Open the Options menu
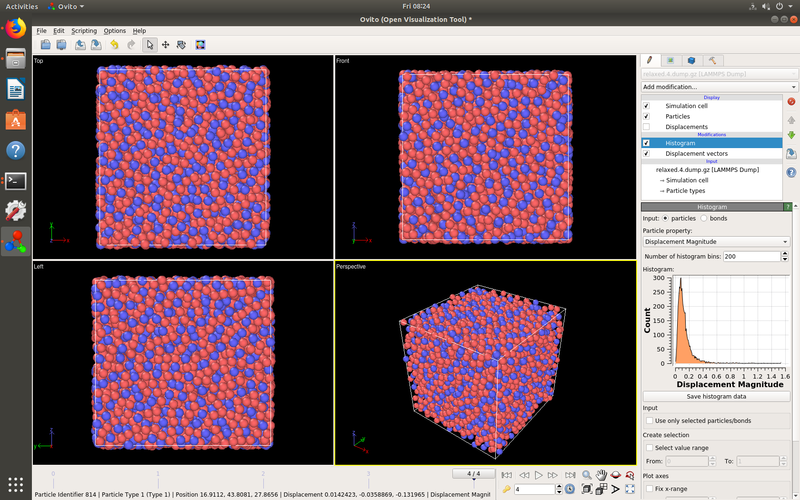Viewport: 800px width, 500px height. [115, 31]
